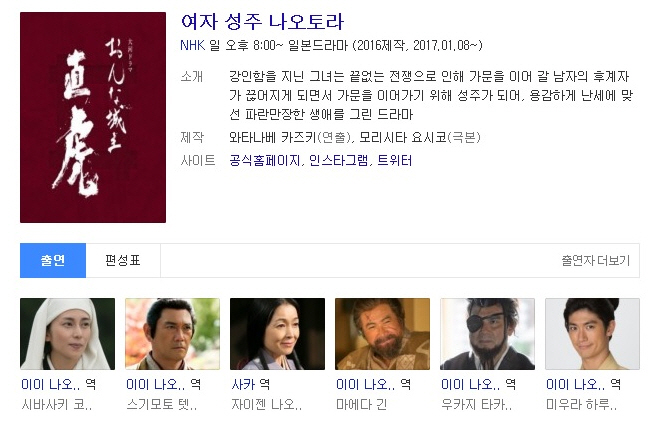Click the 자이젠 나오.. actor name

266,405
